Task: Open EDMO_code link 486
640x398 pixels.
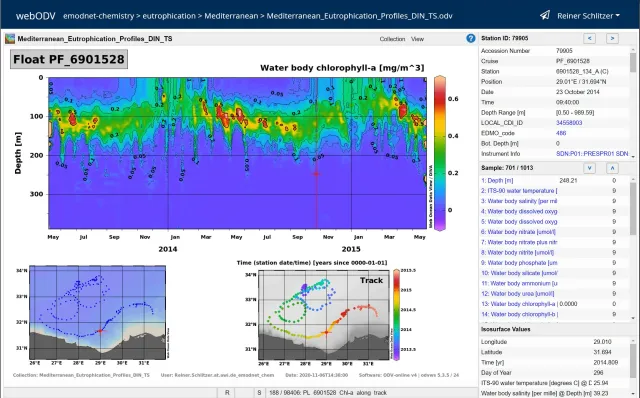Action: [x=561, y=133]
